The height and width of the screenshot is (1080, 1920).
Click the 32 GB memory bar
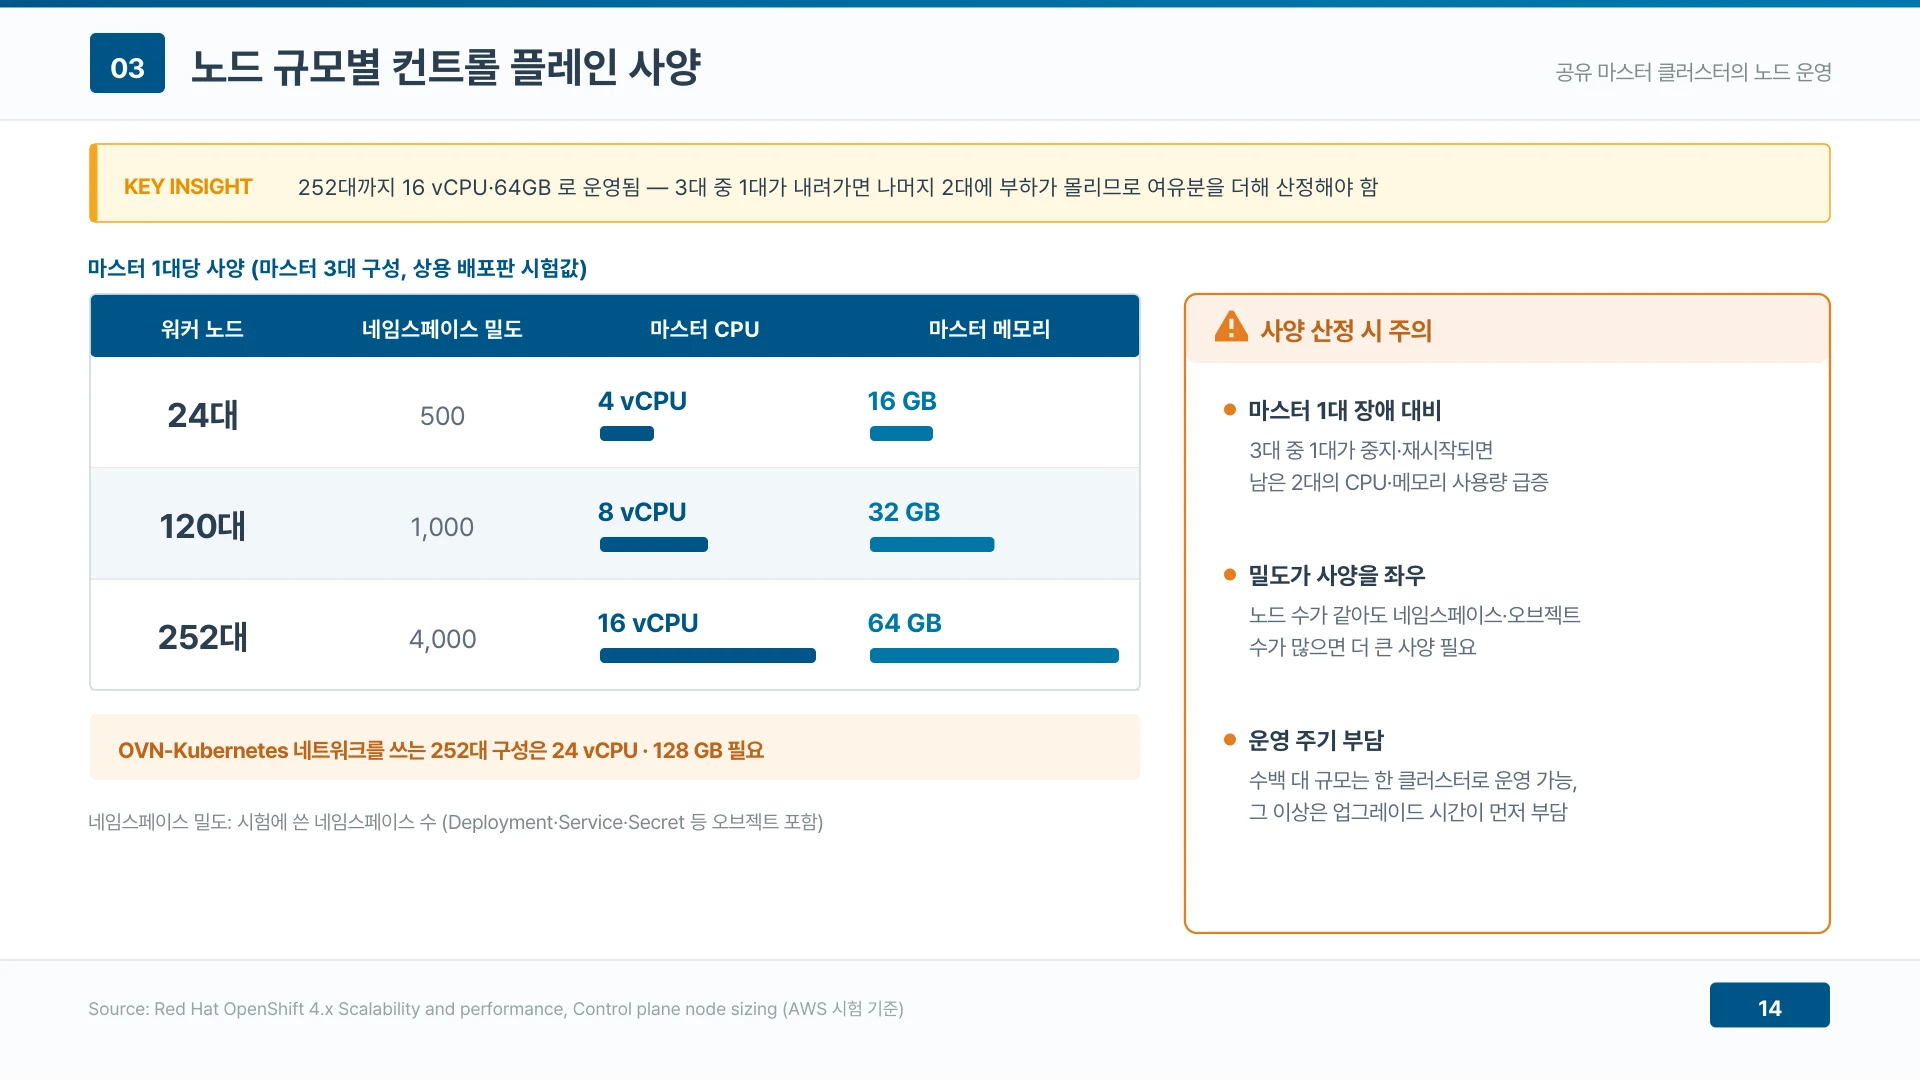(932, 545)
